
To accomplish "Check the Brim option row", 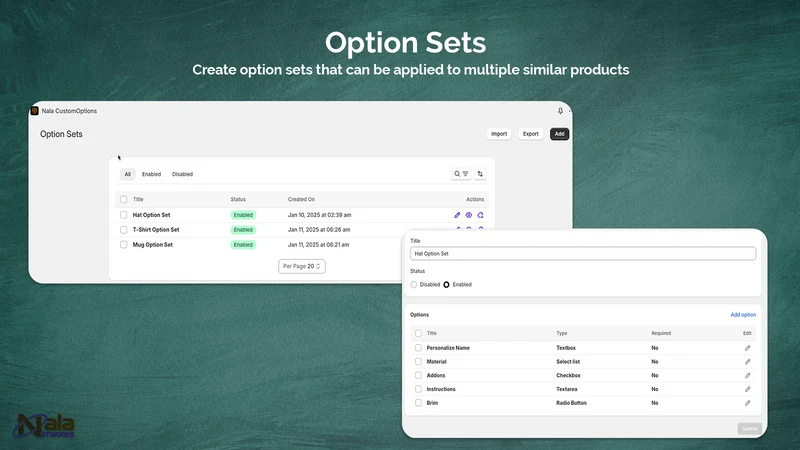I will 418,403.
